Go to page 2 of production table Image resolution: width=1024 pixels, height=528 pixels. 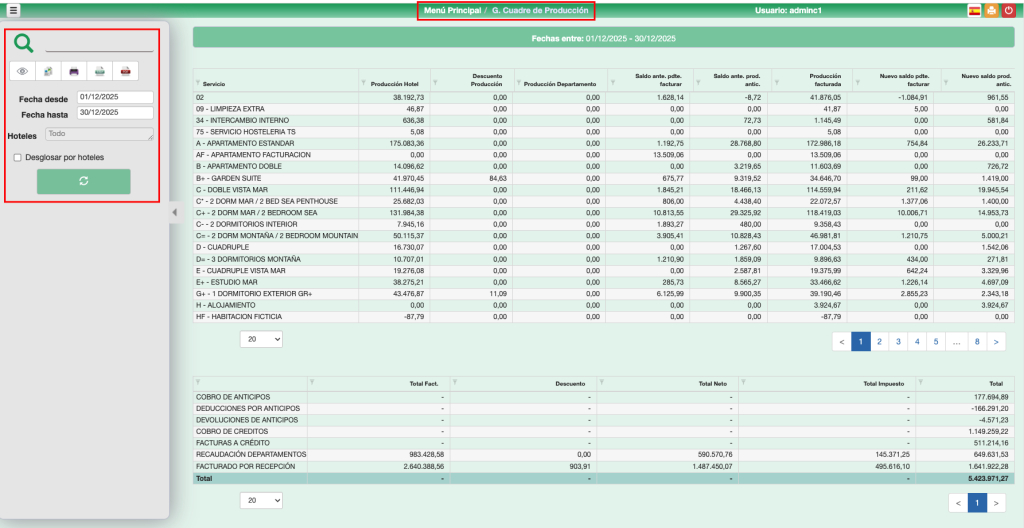click(x=879, y=342)
